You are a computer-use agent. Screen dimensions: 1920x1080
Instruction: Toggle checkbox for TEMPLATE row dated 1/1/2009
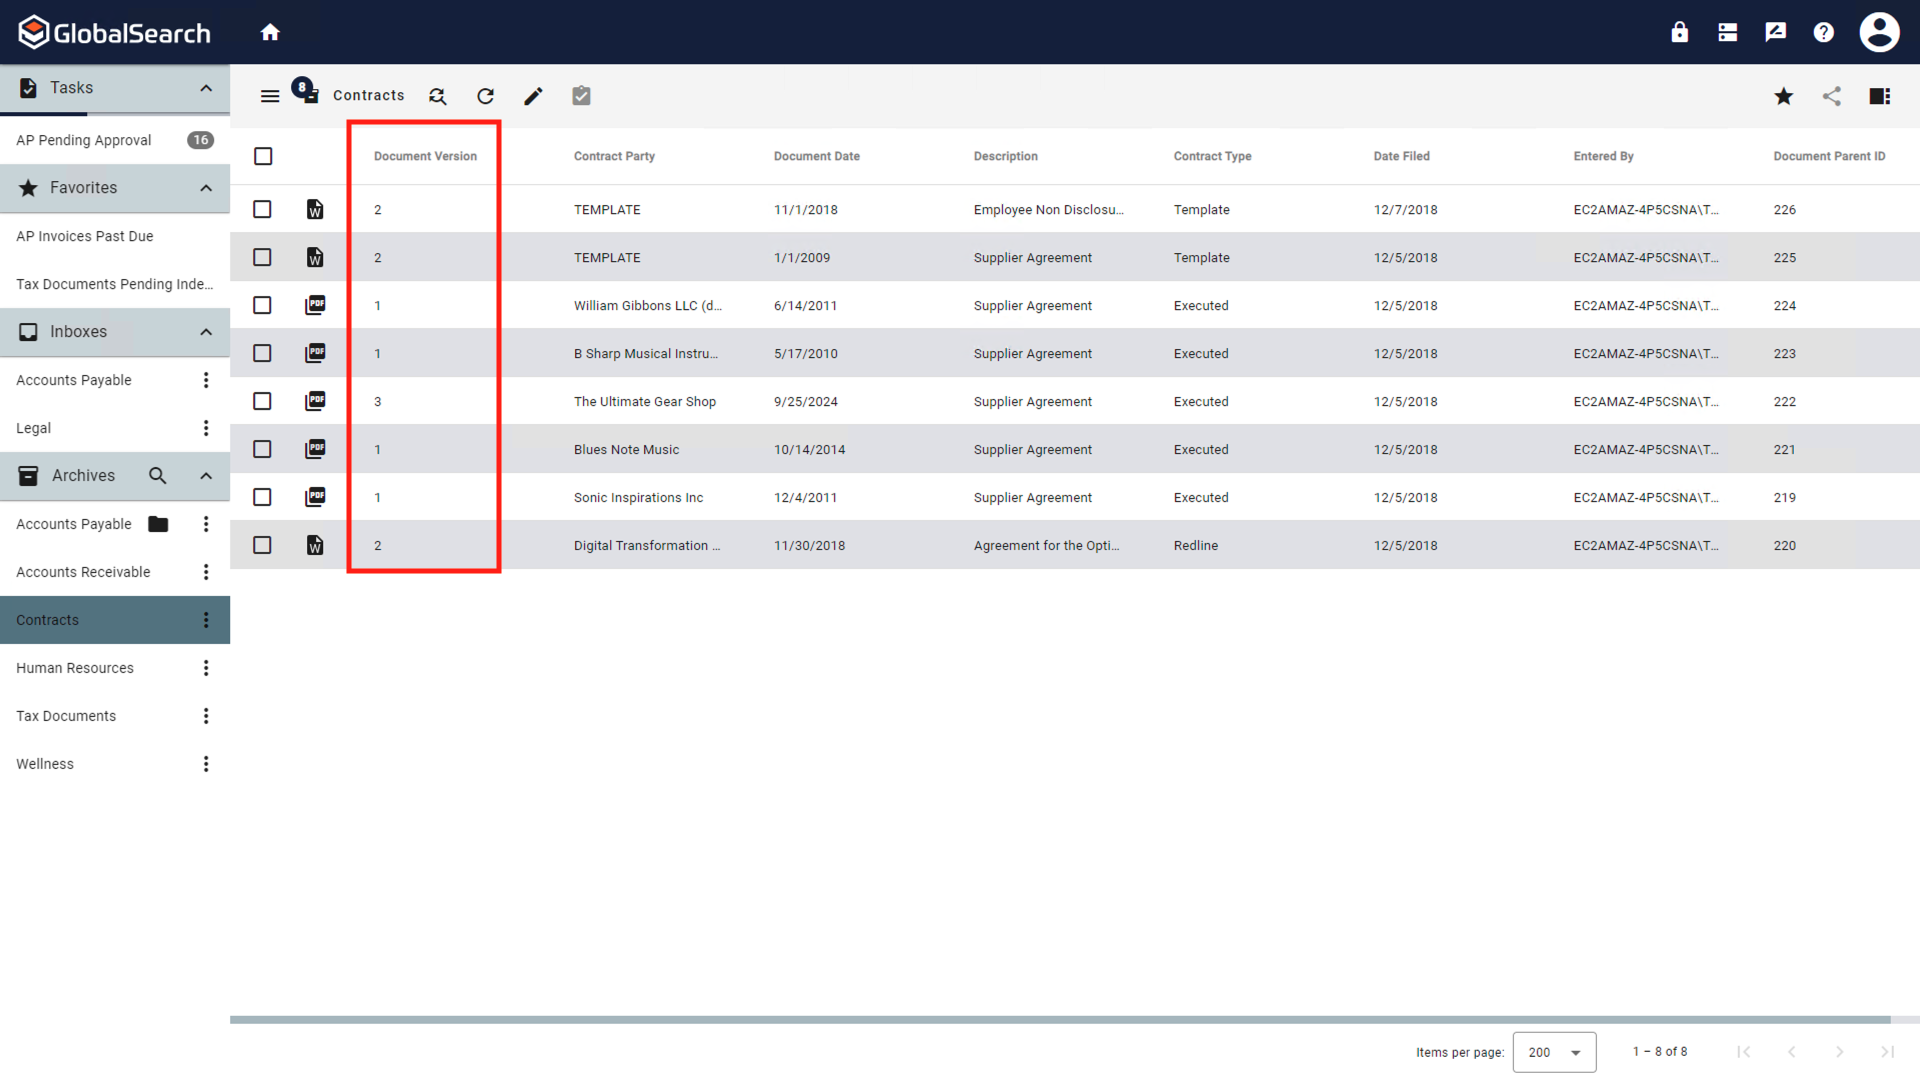click(x=262, y=257)
